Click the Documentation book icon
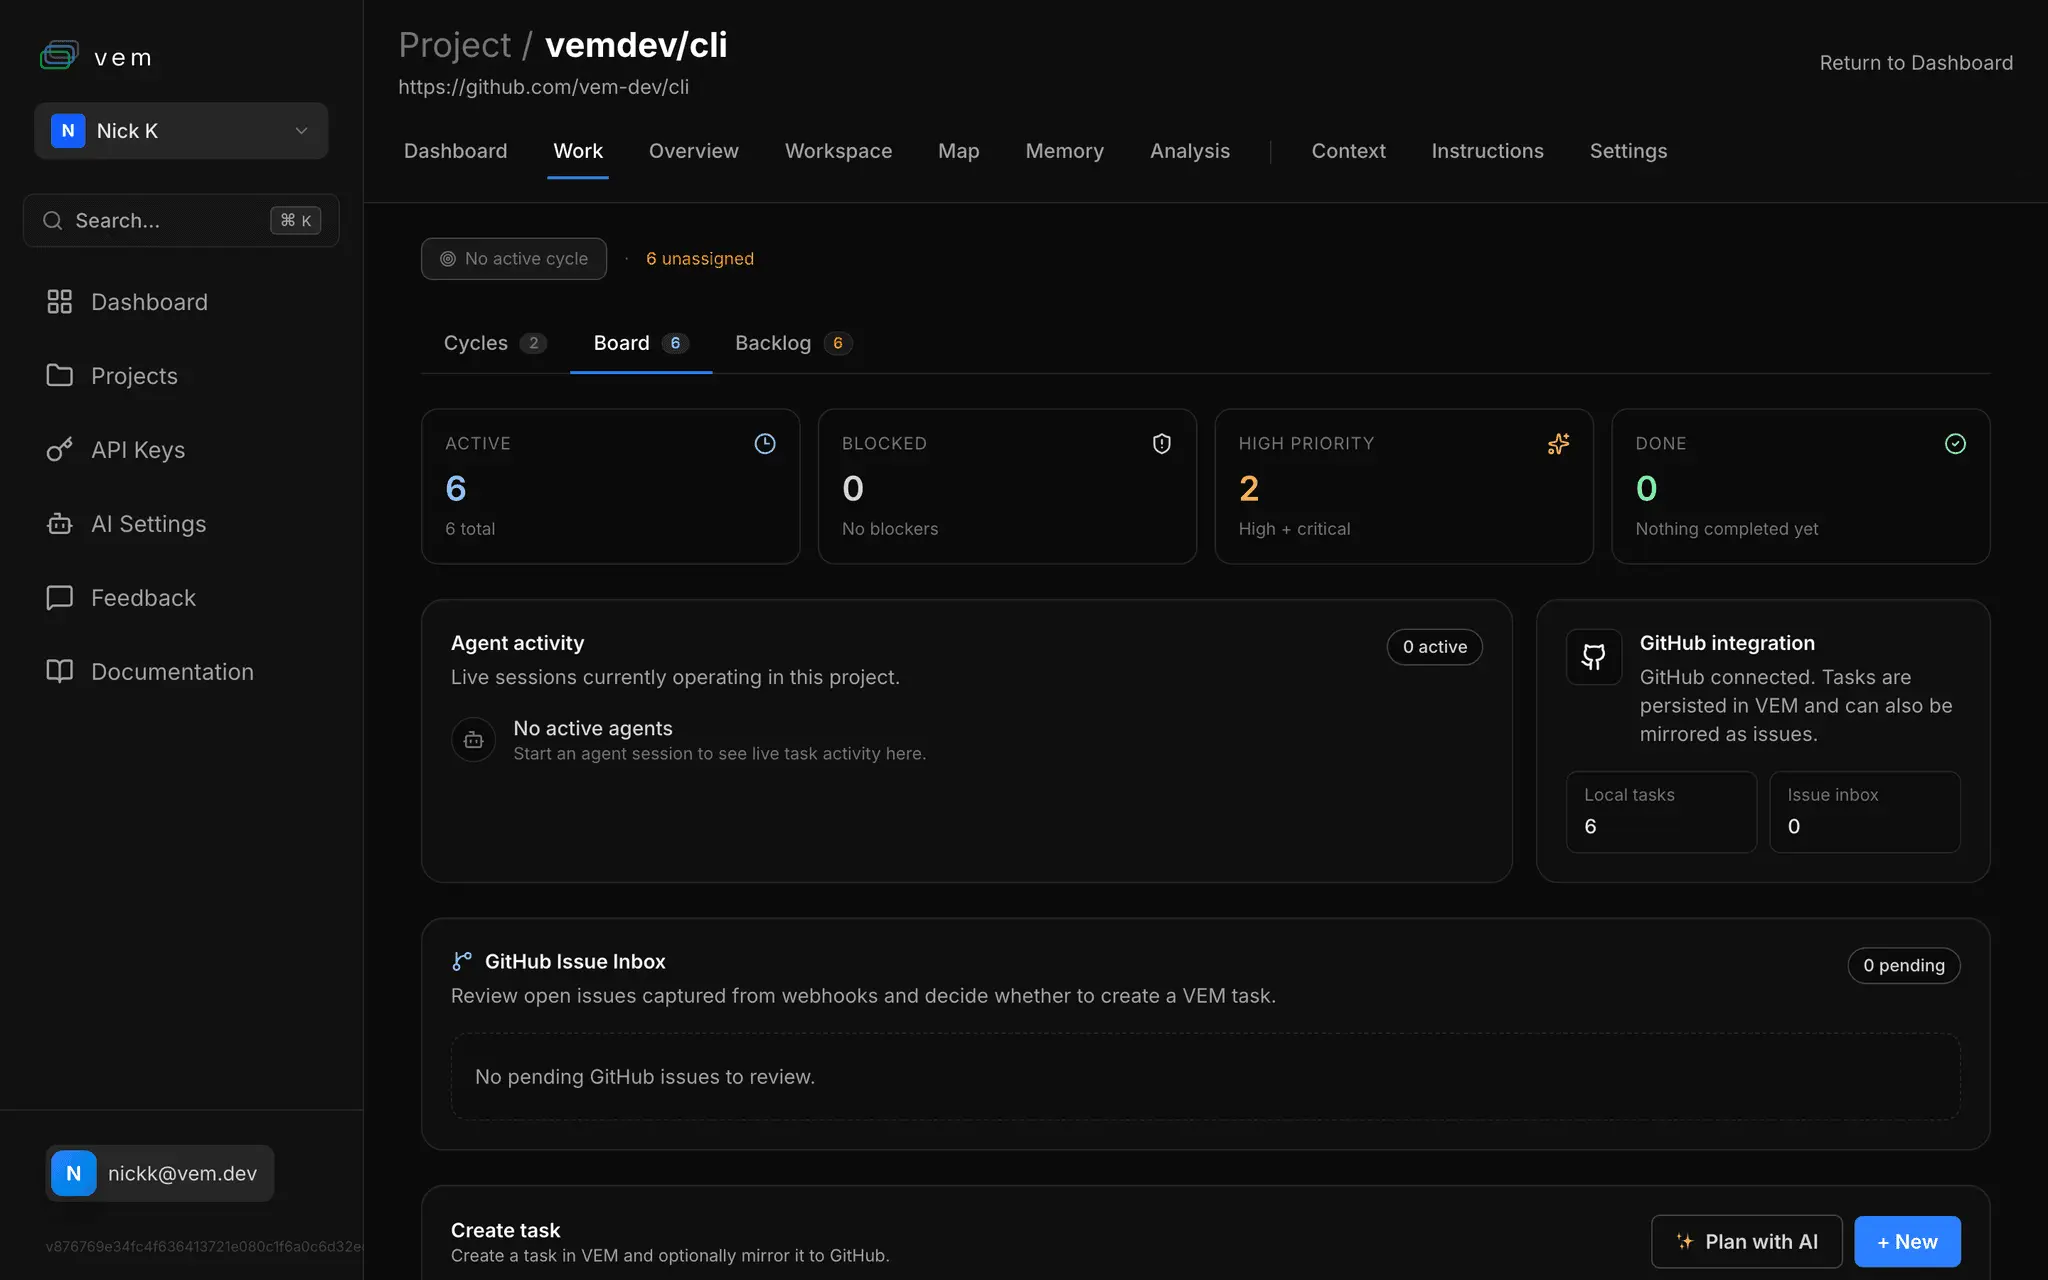 pyautogui.click(x=60, y=671)
